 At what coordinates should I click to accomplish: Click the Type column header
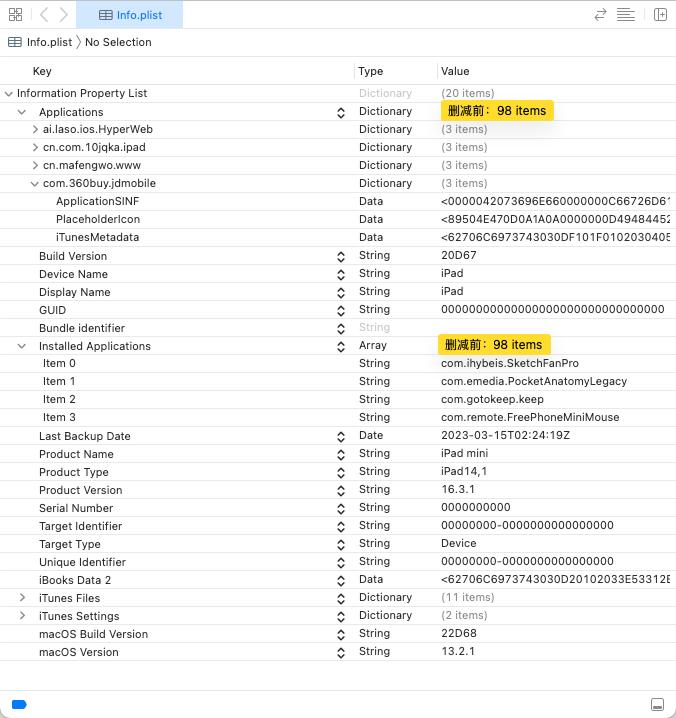(x=371, y=71)
